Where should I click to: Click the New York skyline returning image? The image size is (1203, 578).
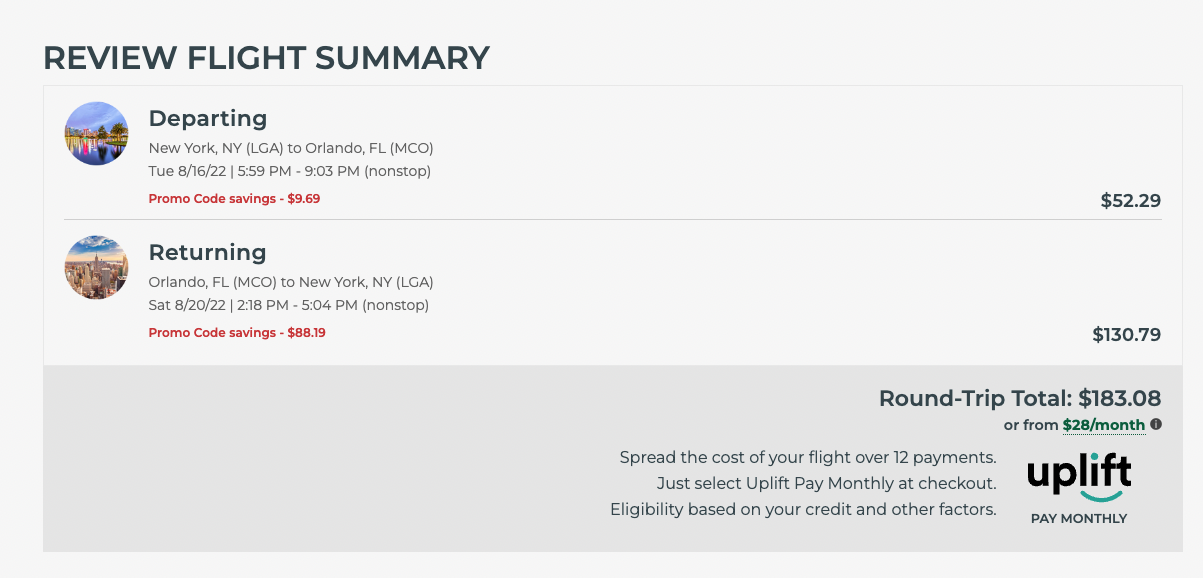tap(96, 267)
